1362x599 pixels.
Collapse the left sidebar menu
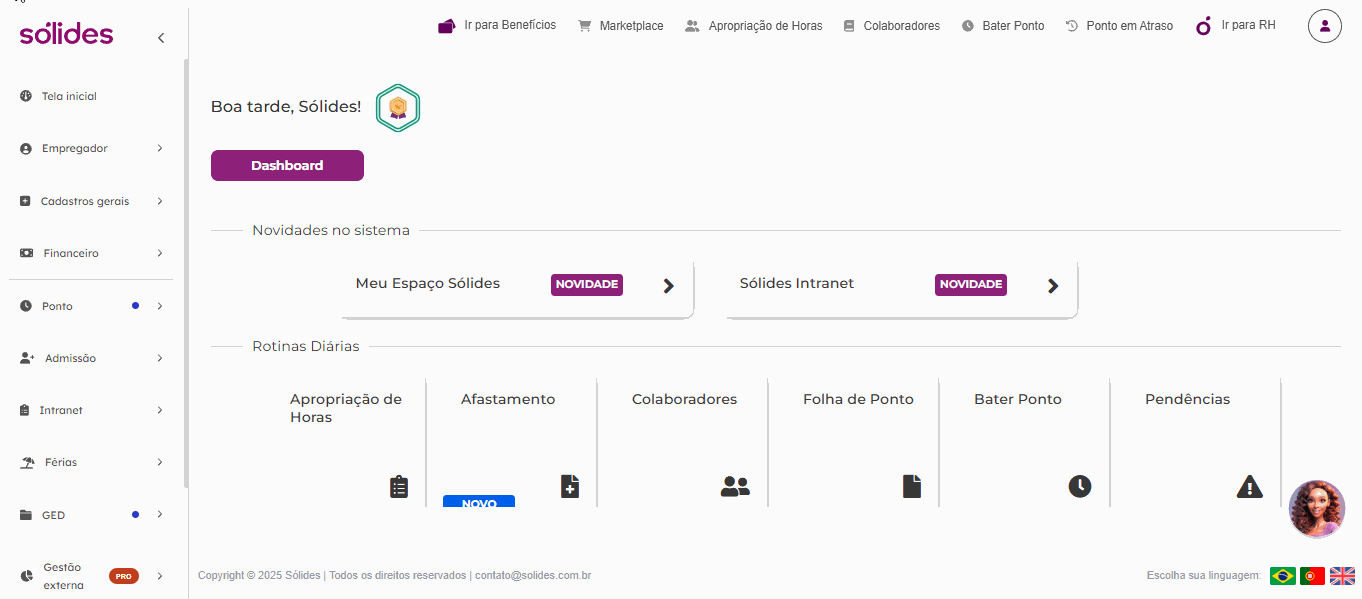click(161, 38)
